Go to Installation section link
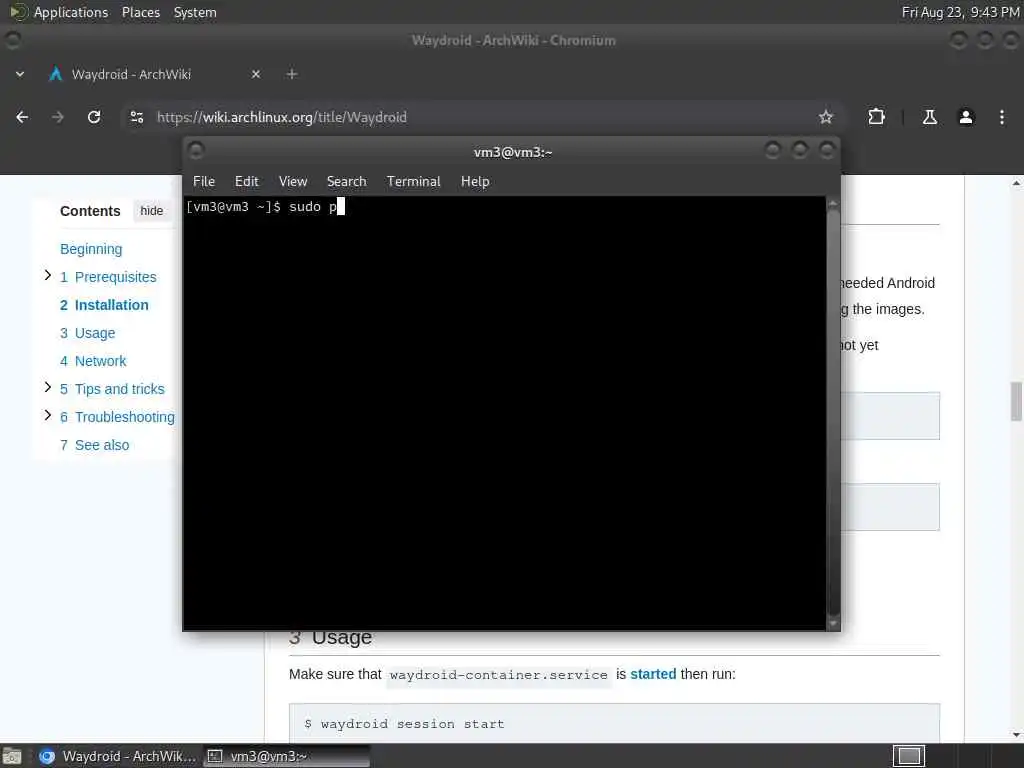 coord(104,305)
